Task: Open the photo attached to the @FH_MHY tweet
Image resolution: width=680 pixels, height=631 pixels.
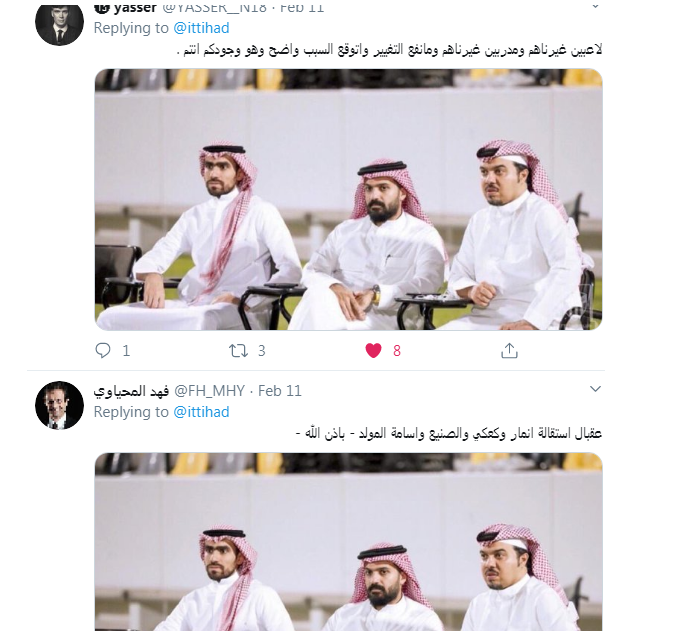Action: click(348, 542)
